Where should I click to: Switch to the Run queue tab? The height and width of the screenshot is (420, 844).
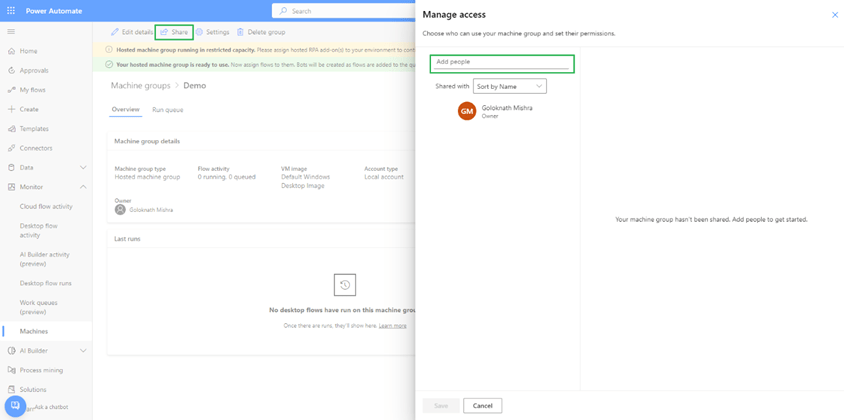(x=167, y=110)
